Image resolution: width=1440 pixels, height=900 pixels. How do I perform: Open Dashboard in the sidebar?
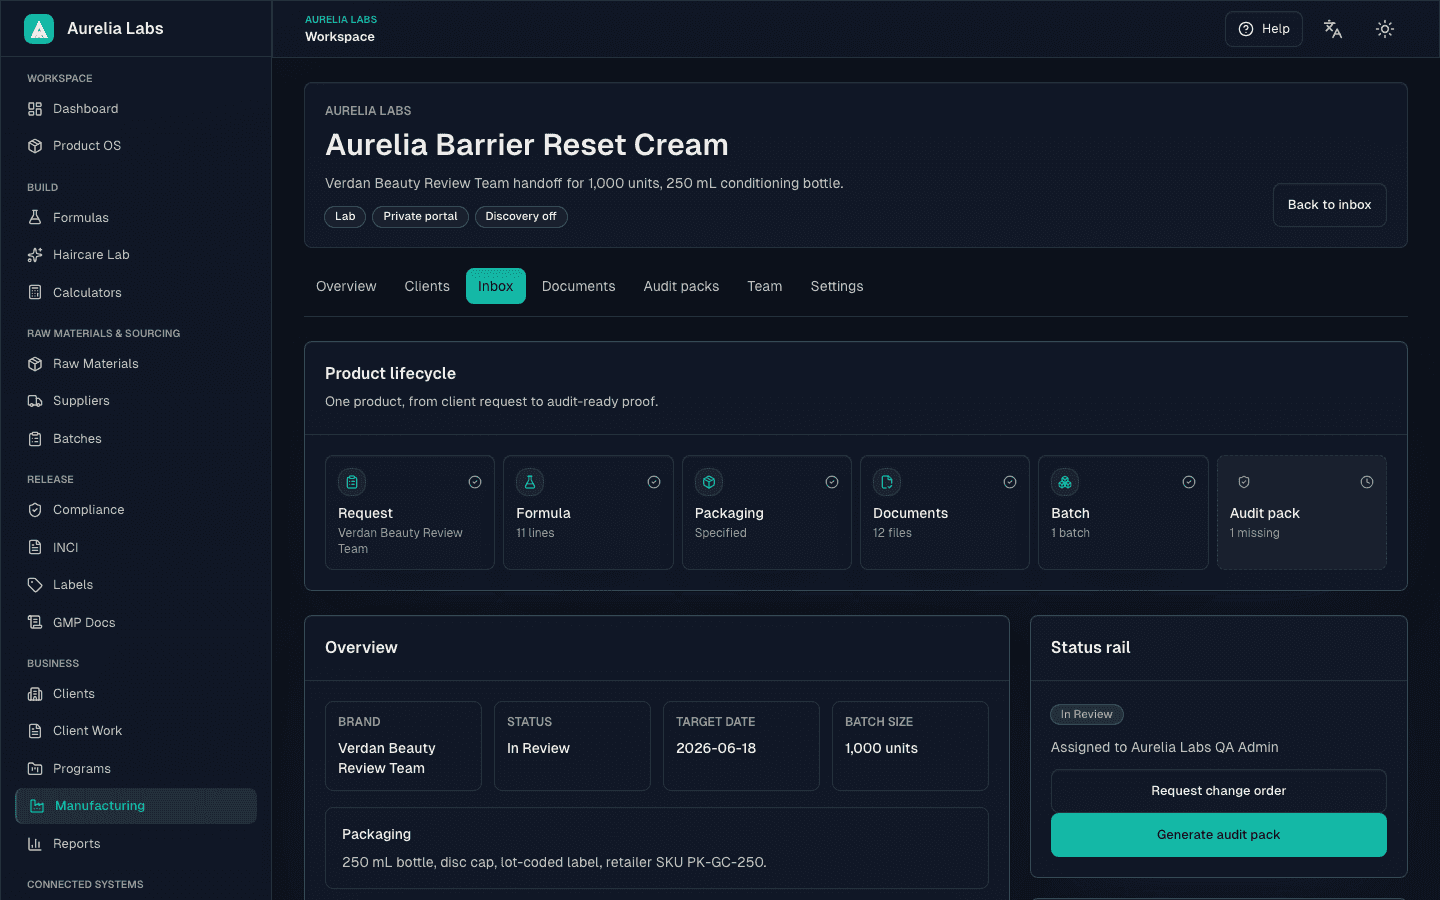[x=136, y=109]
